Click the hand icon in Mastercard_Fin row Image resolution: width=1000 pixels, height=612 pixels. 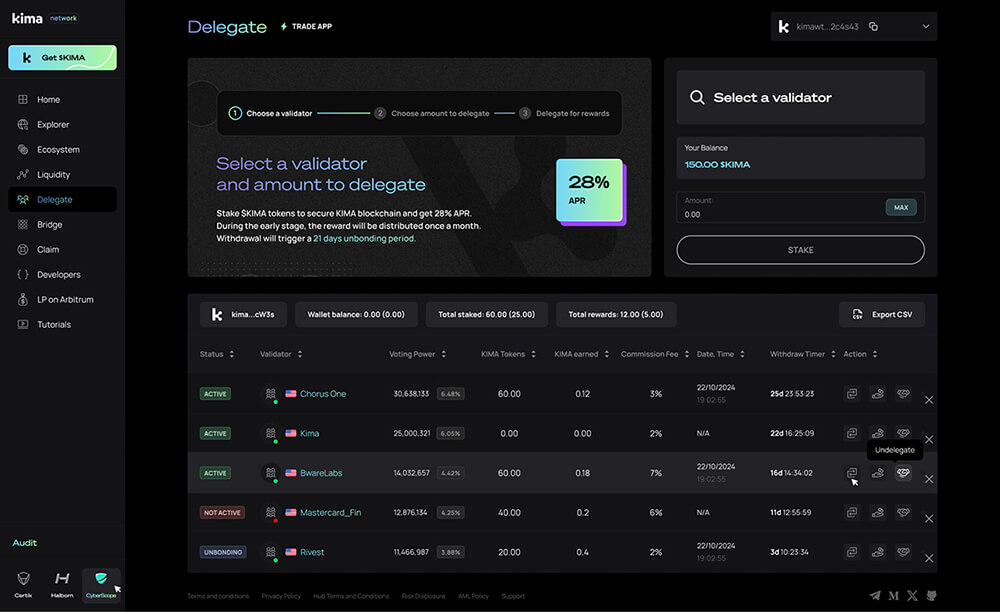coord(878,513)
